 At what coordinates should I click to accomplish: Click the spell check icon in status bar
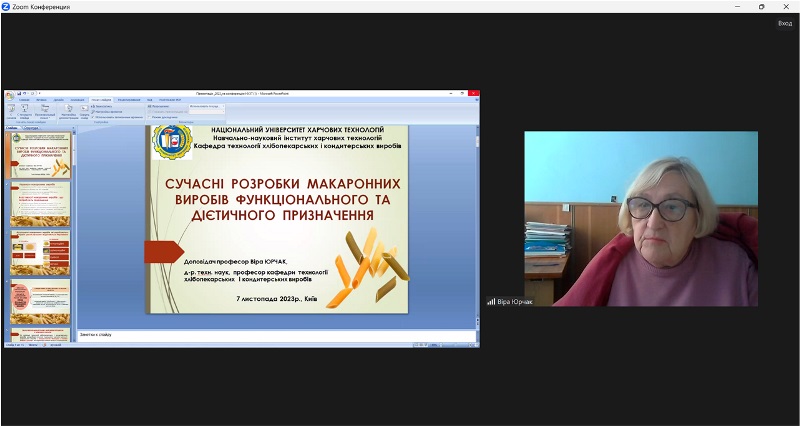click(44, 345)
